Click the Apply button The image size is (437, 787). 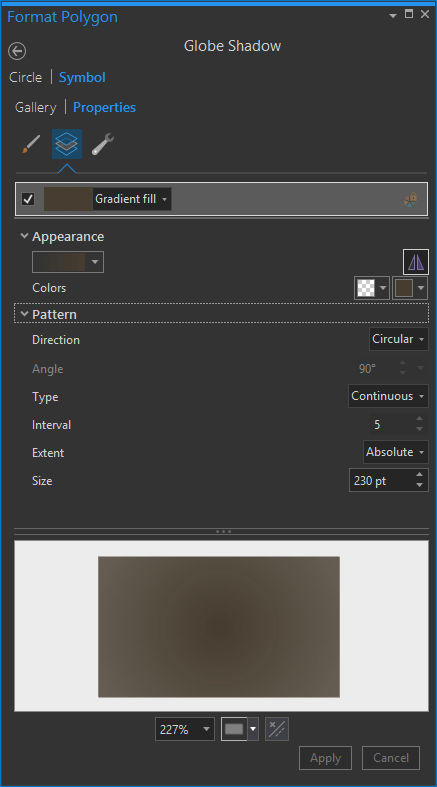click(x=325, y=758)
